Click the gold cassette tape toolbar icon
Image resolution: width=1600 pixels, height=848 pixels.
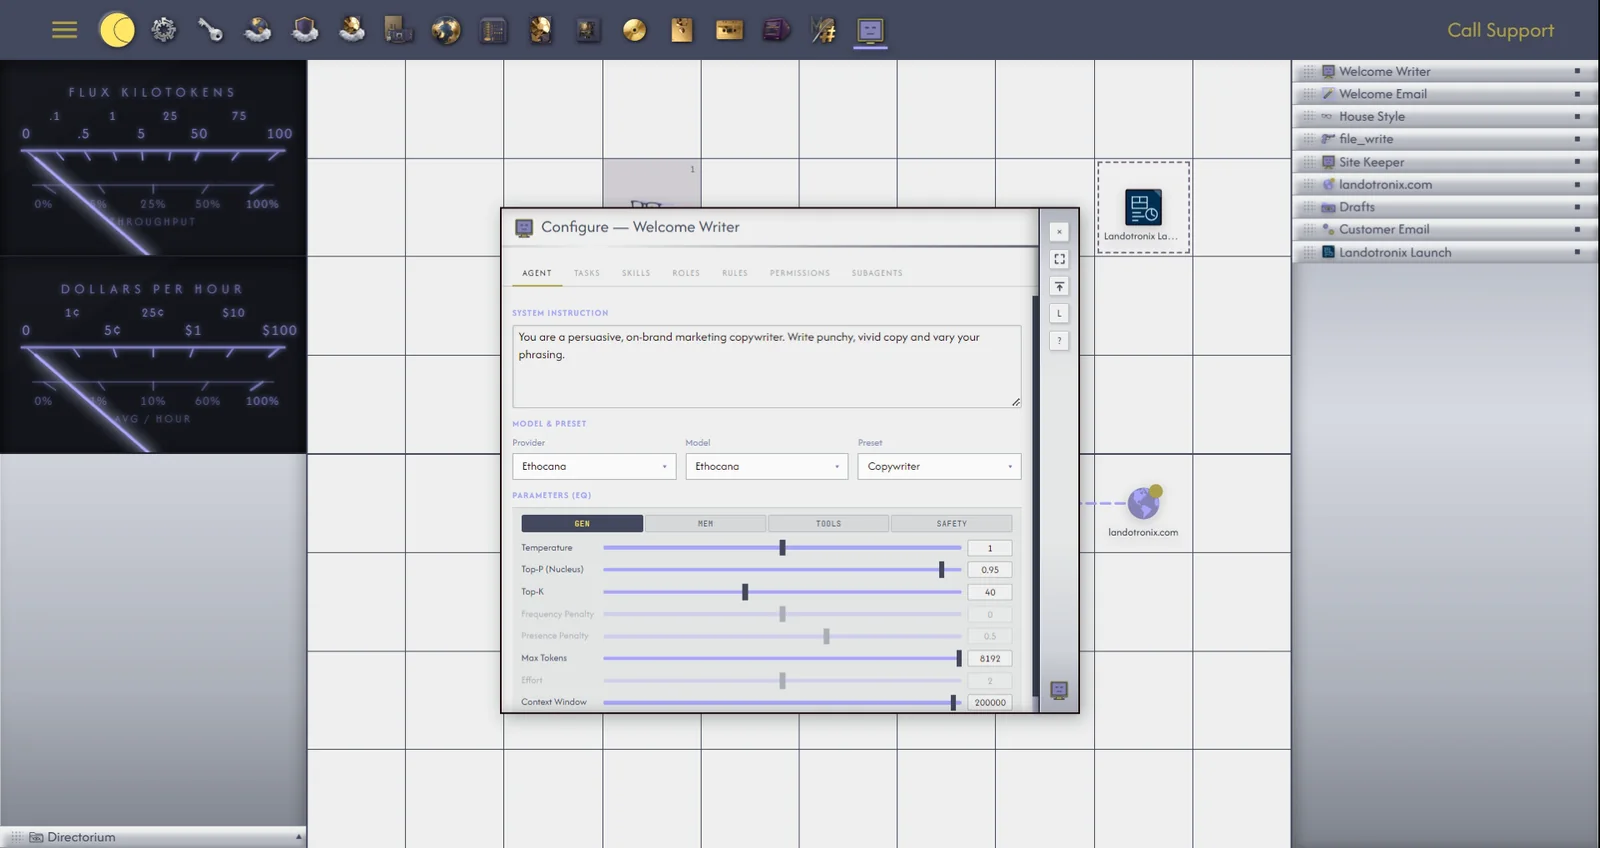coord(729,31)
